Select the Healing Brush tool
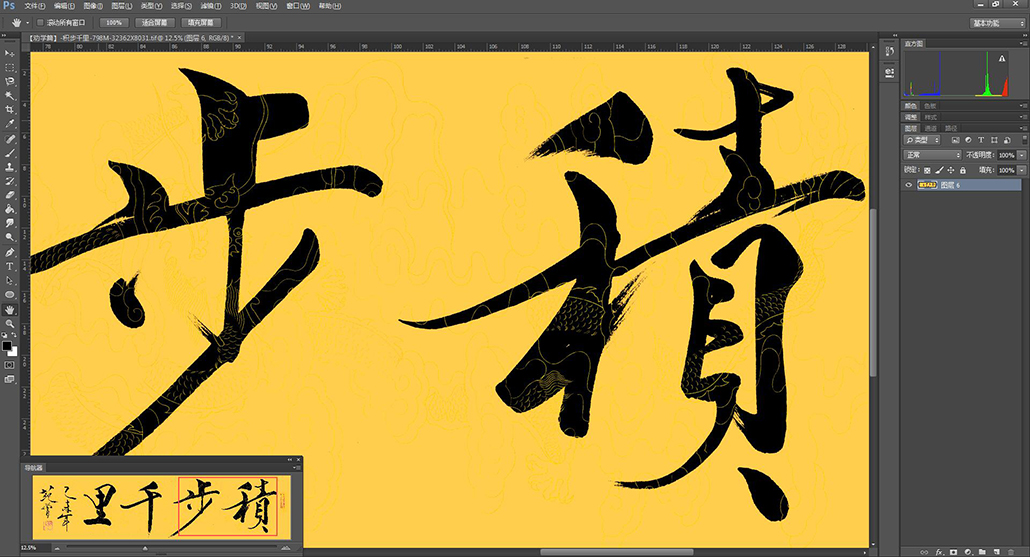This screenshot has height=557, width=1030. pyautogui.click(x=9, y=139)
